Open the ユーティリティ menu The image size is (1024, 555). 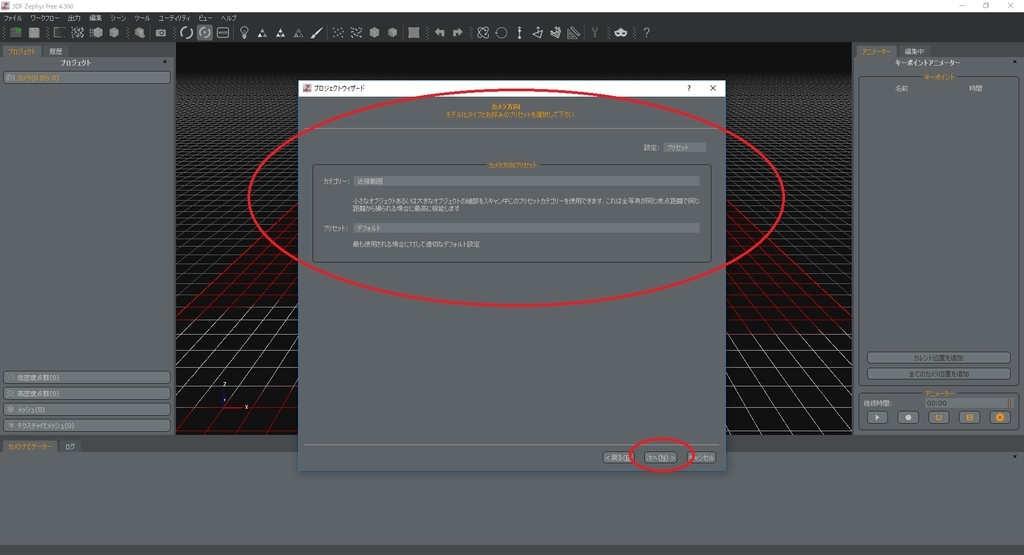coord(174,18)
